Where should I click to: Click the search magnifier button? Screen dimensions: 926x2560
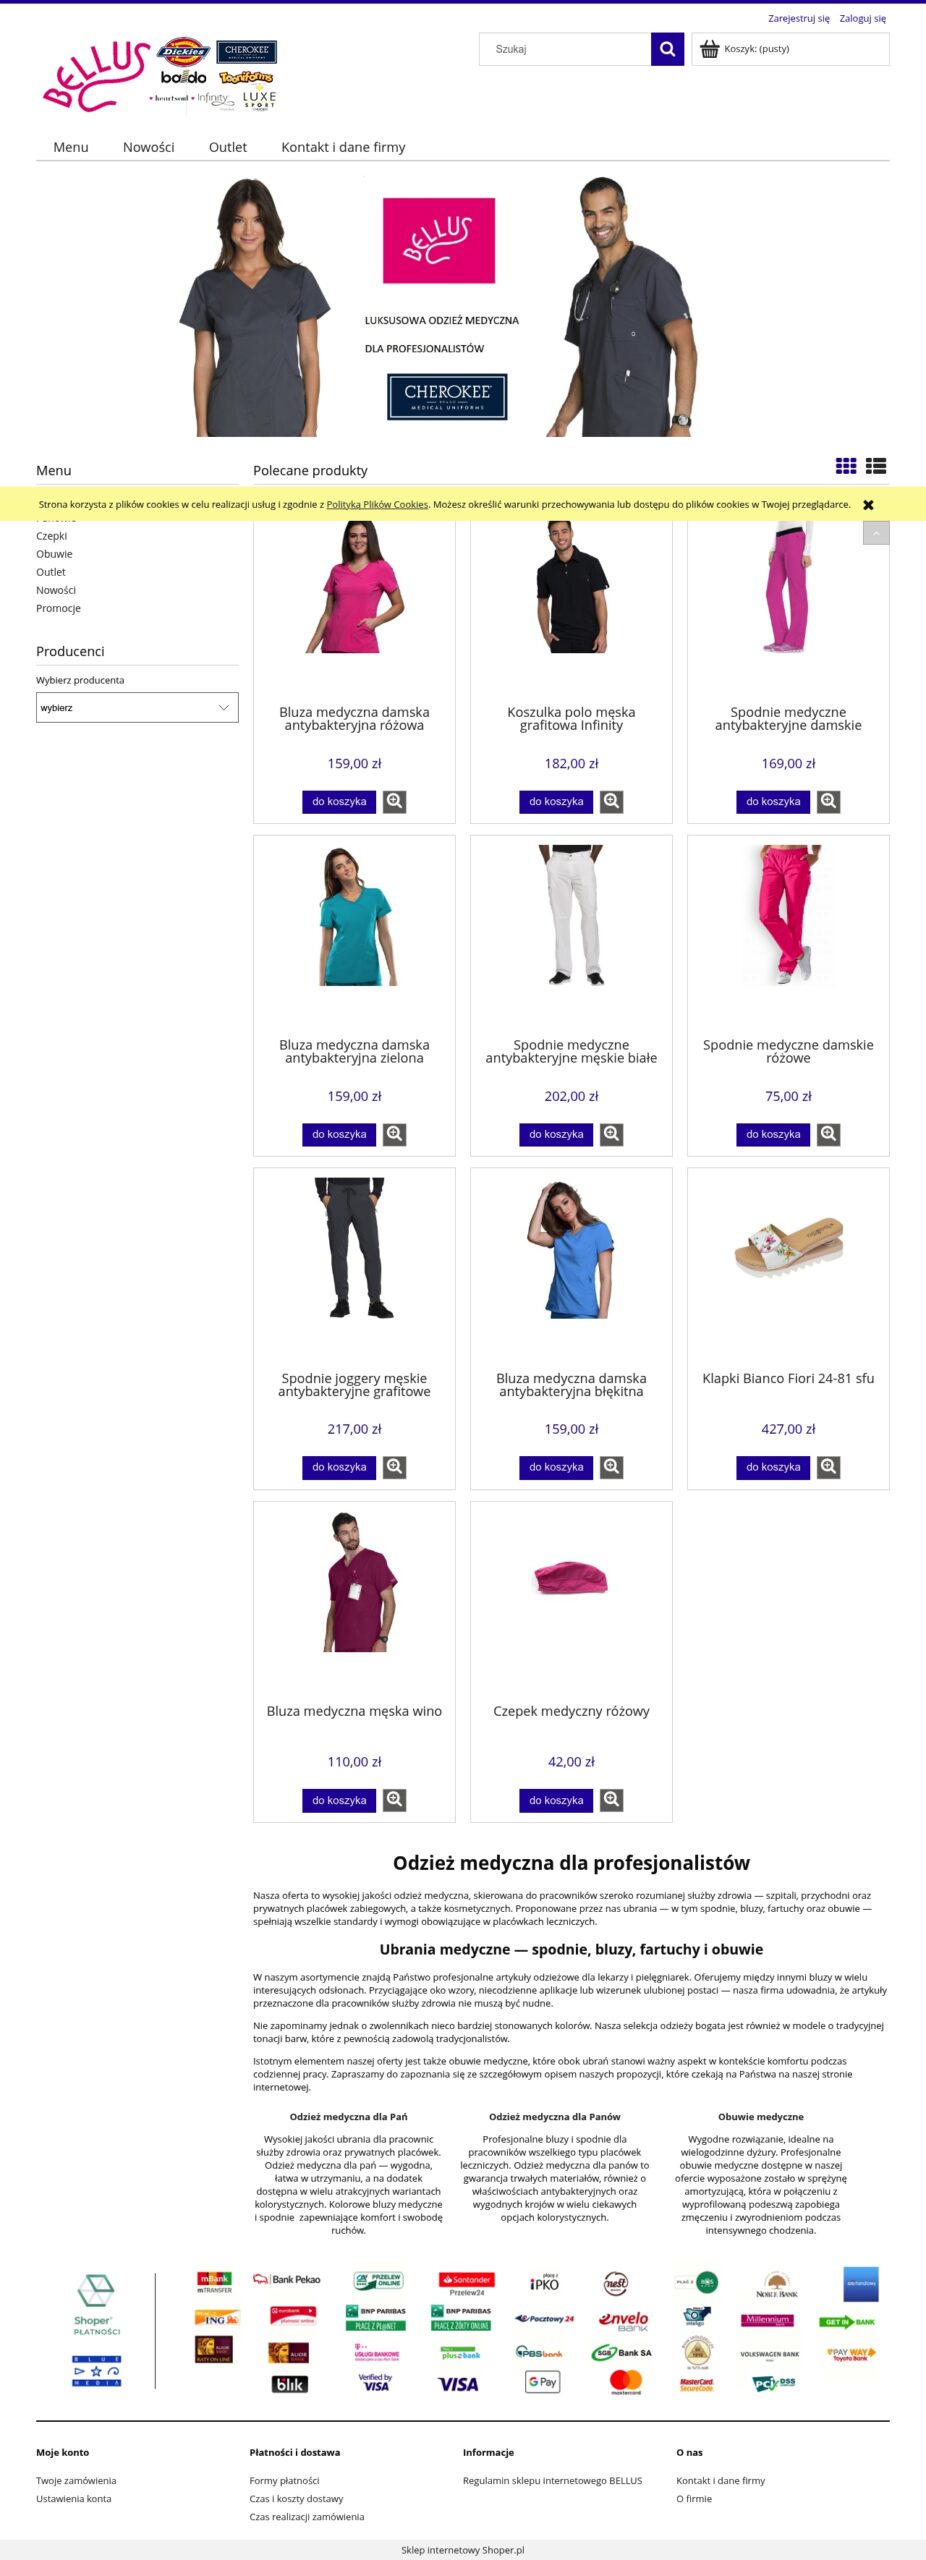click(x=667, y=49)
